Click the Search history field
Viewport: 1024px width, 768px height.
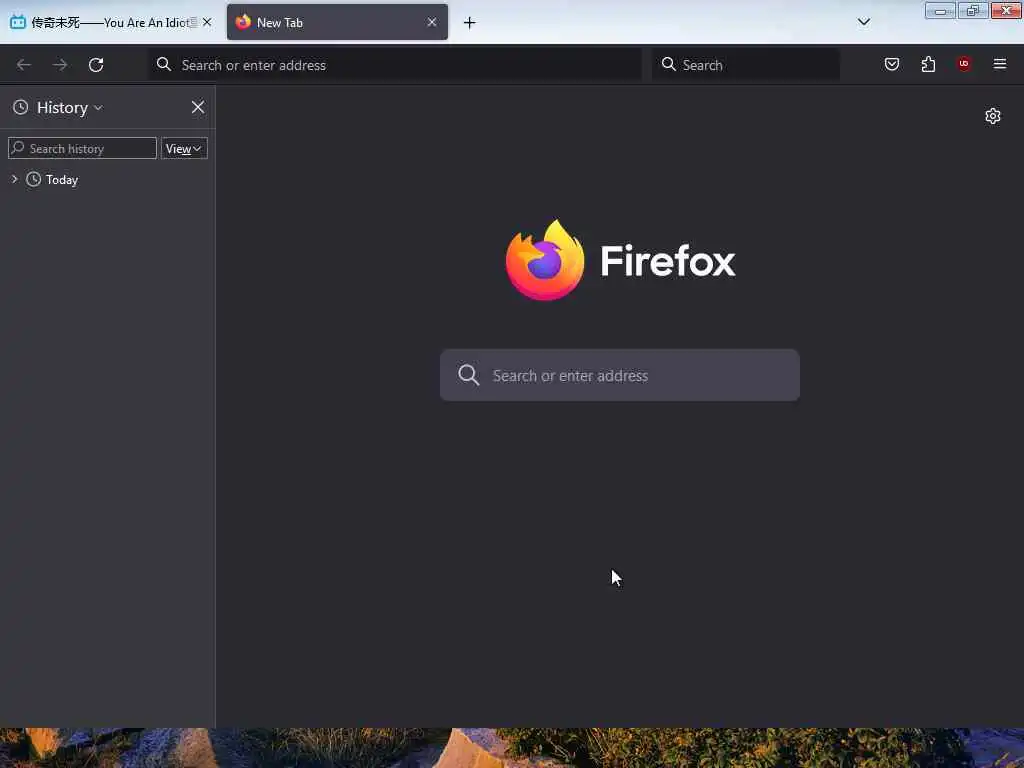pos(82,148)
